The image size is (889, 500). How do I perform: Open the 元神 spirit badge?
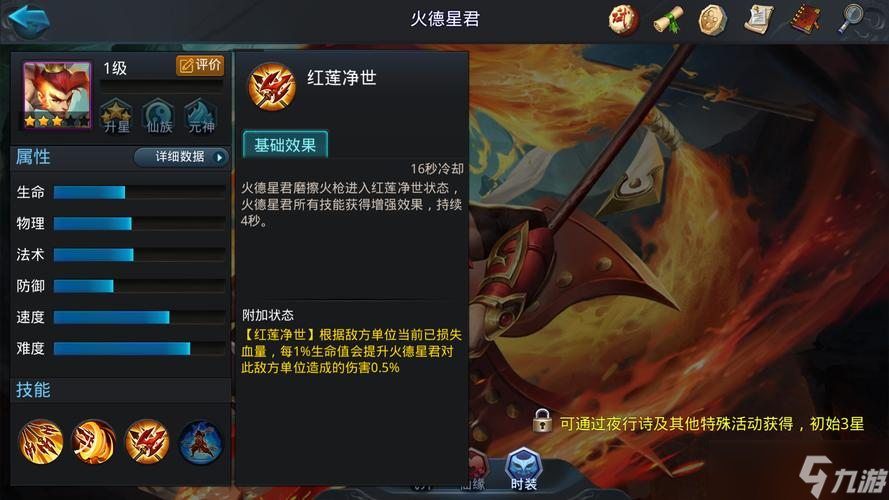(201, 116)
